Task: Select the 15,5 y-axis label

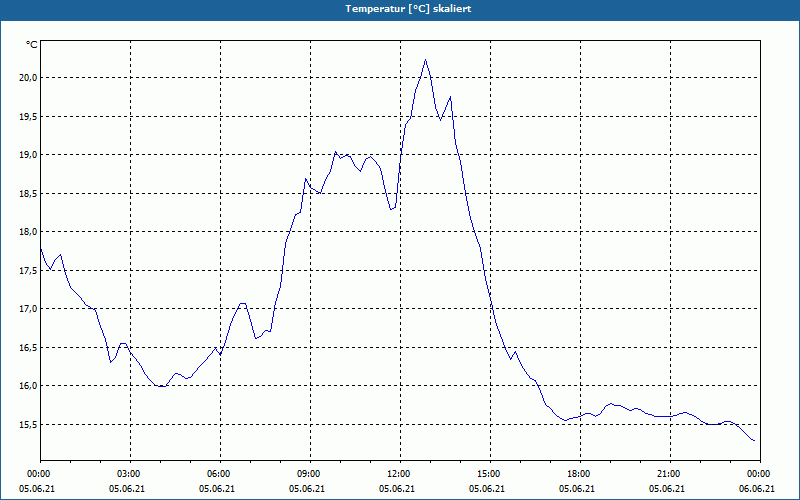Action: tap(28, 424)
